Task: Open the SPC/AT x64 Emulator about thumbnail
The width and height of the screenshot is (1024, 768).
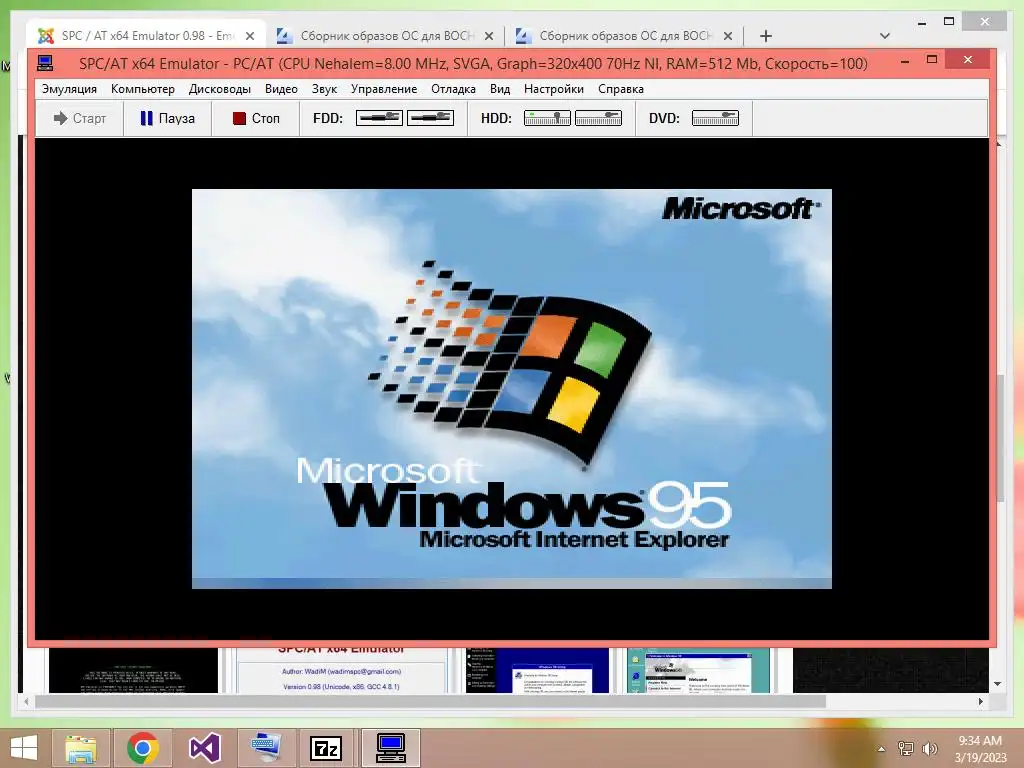Action: pyautogui.click(x=342, y=670)
